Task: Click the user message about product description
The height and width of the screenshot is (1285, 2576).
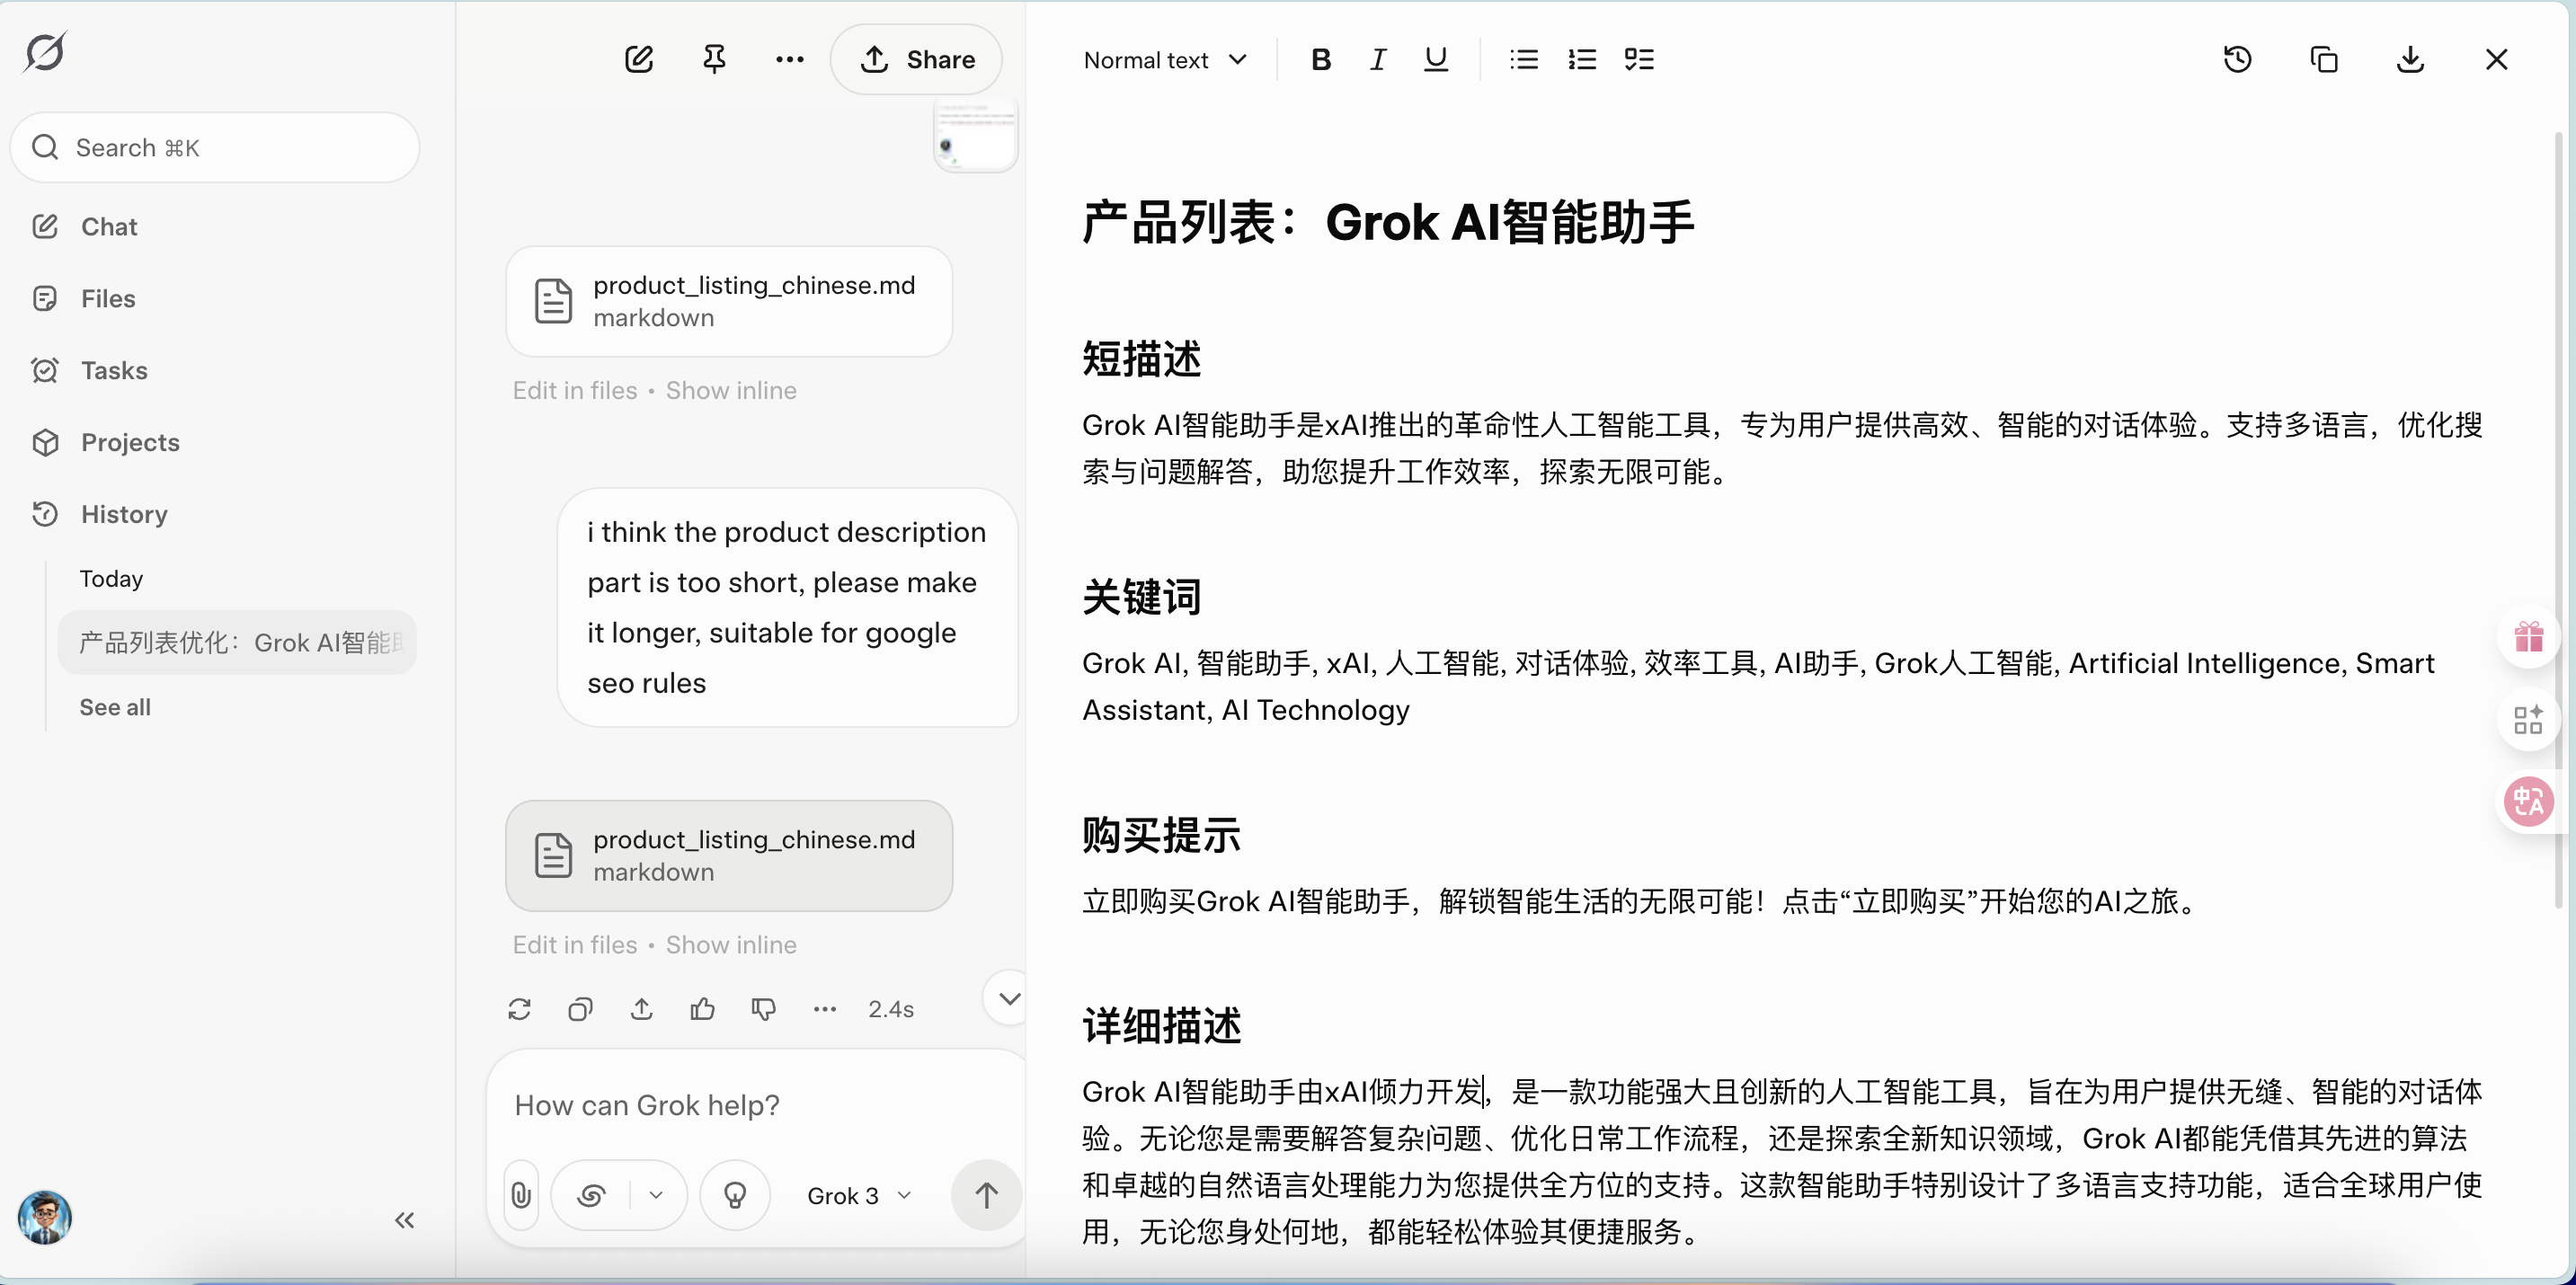Action: pos(788,608)
